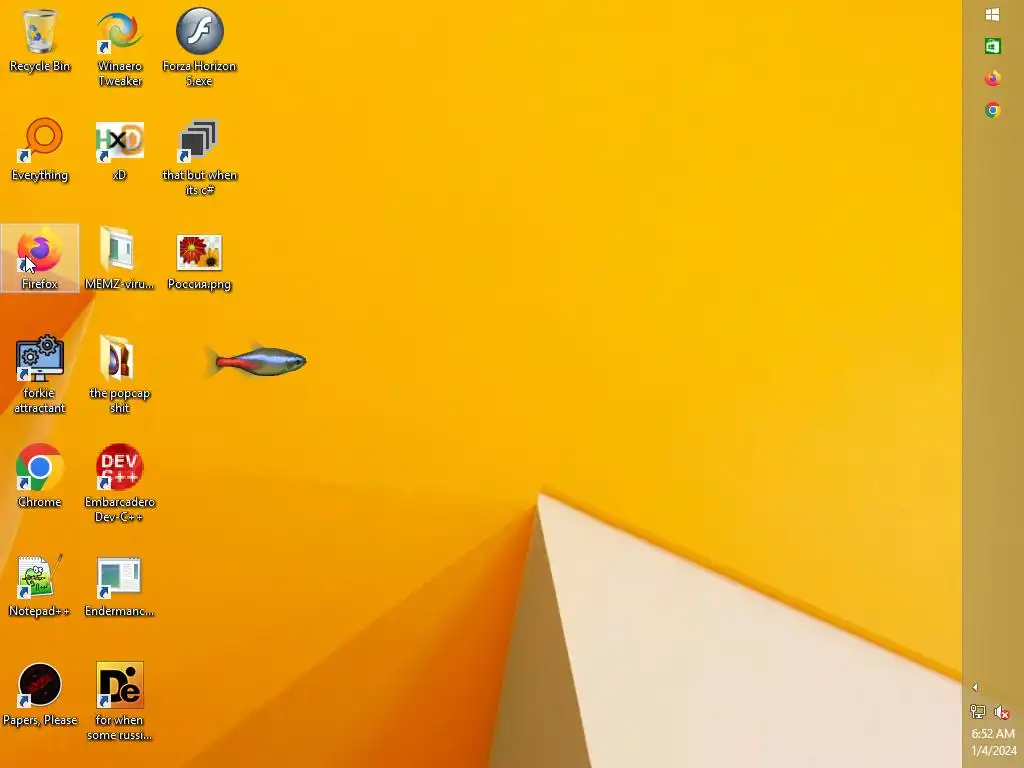This screenshot has width=1024, height=768.
Task: Select the Endermanc... shortcut
Action: pos(119,585)
